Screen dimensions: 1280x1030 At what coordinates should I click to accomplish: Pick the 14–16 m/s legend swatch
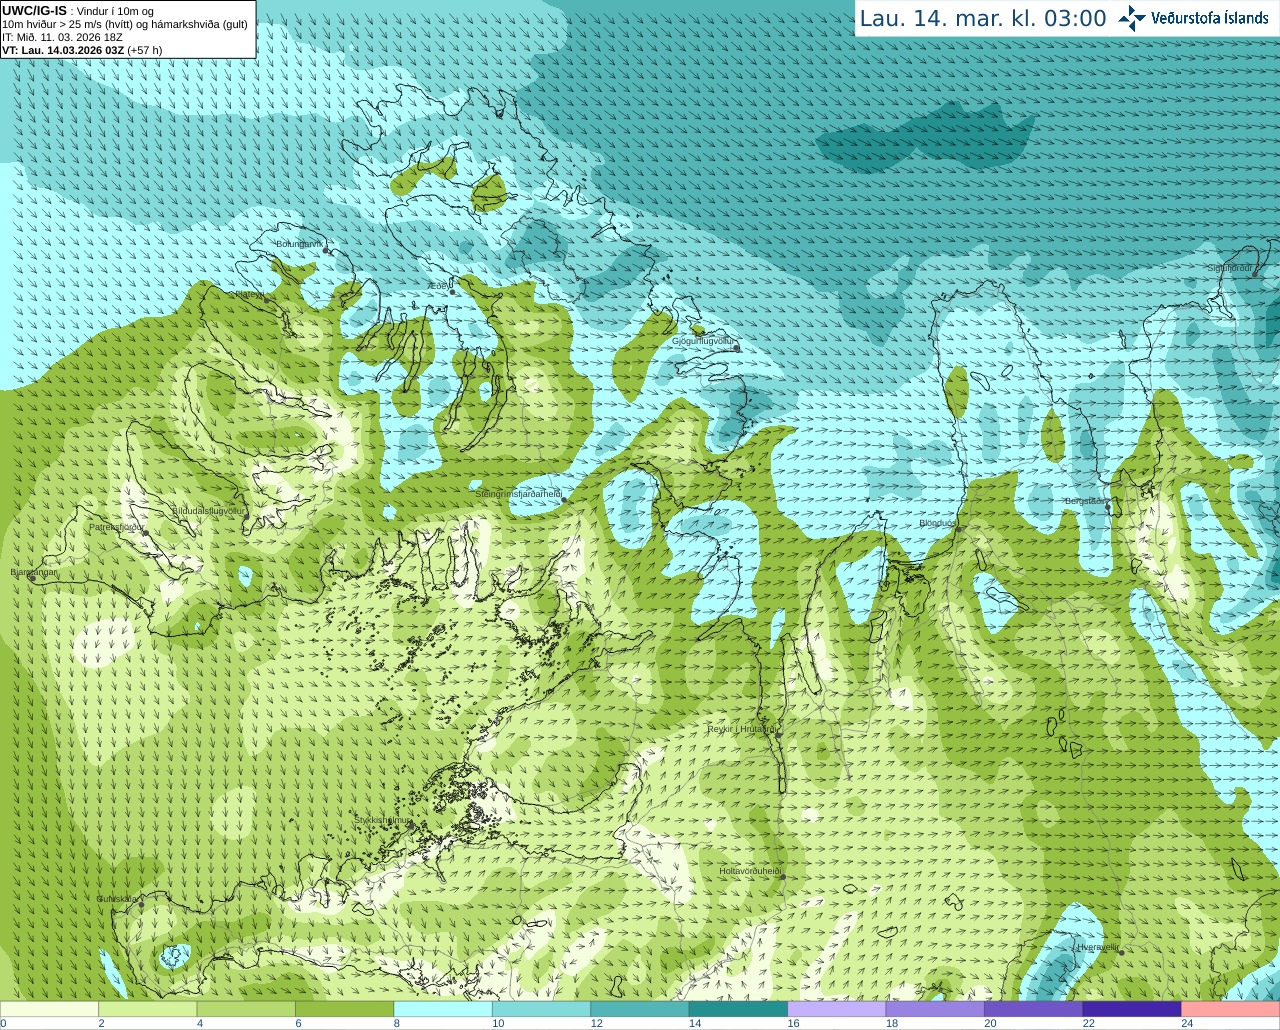(738, 1009)
